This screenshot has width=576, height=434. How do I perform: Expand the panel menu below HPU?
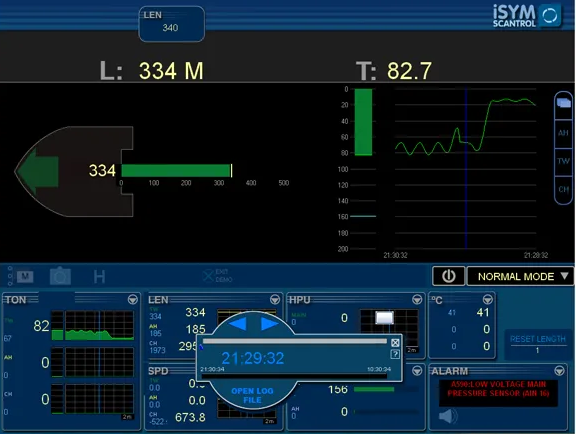click(417, 371)
